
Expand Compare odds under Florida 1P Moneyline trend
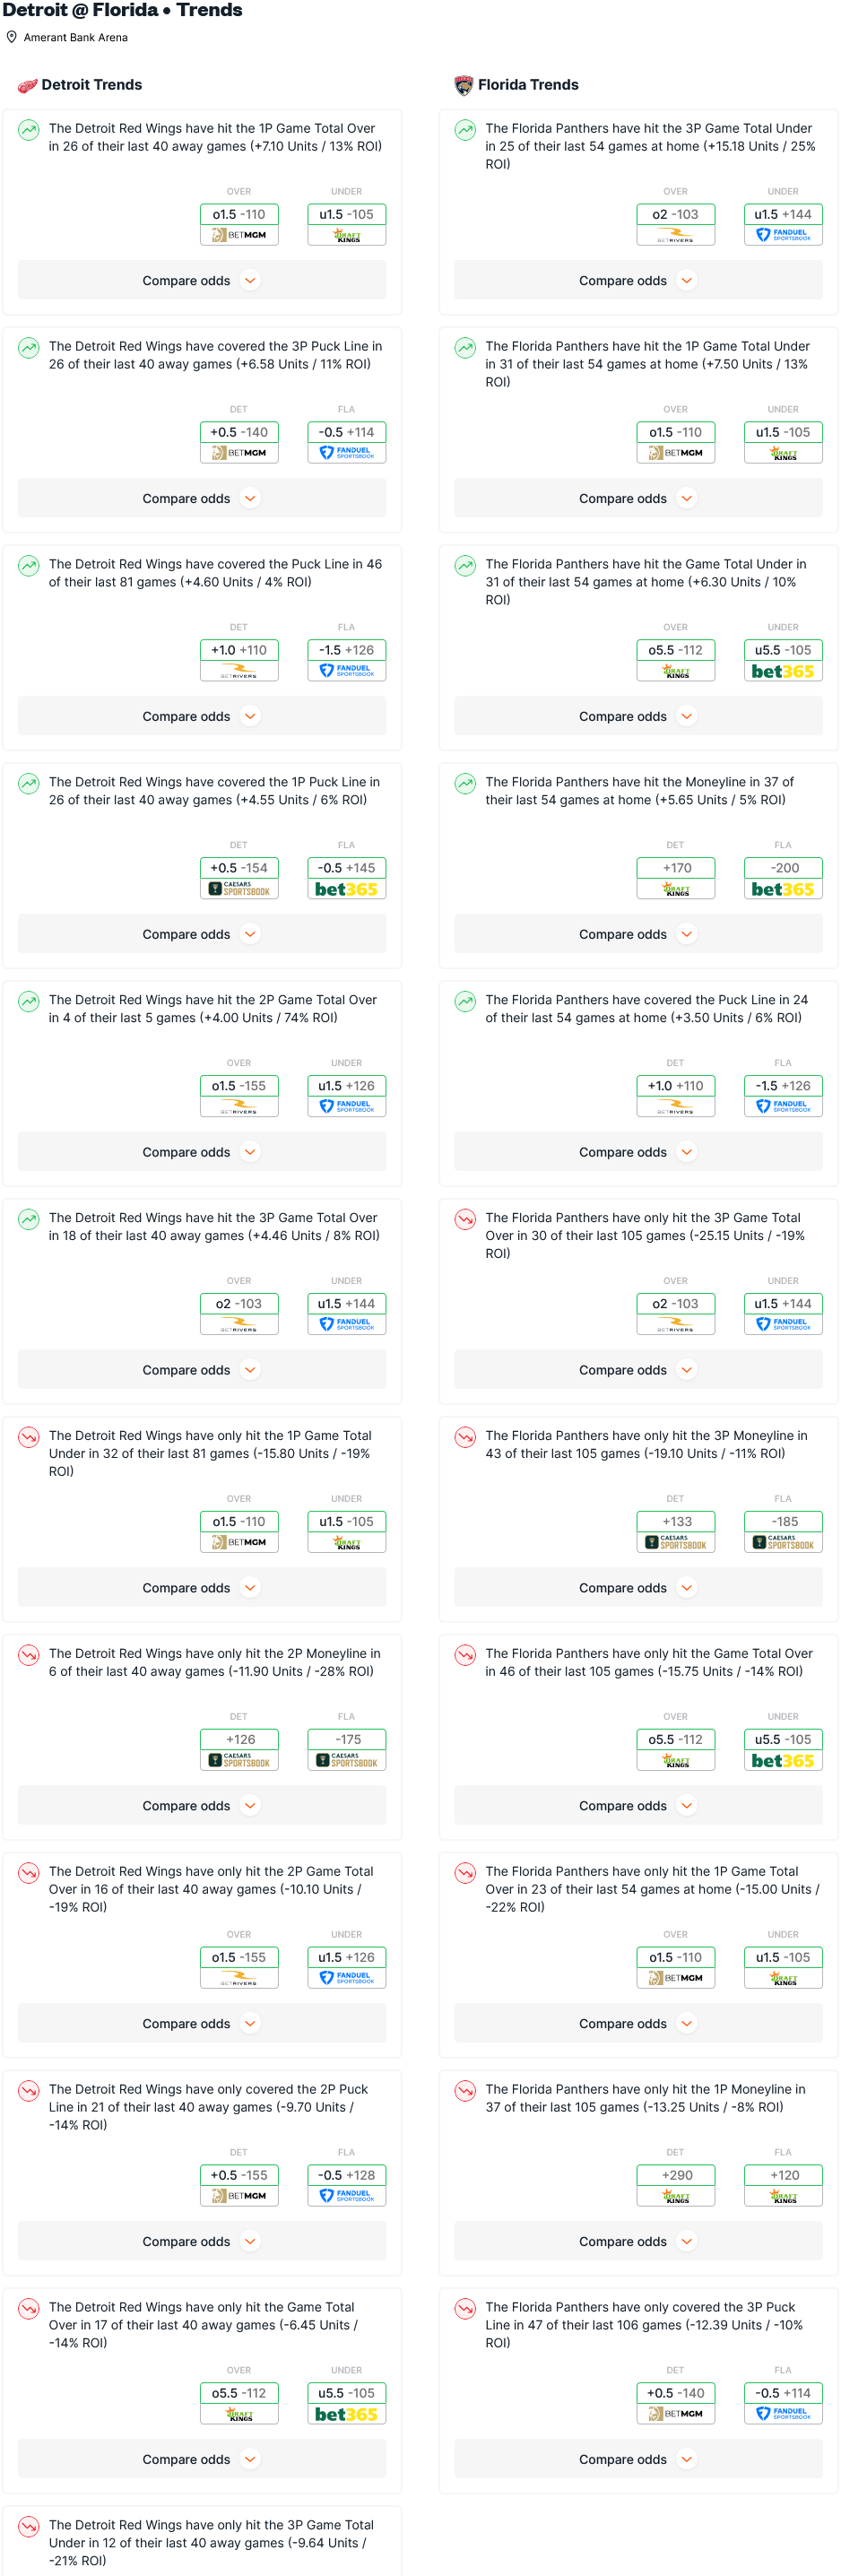point(637,2241)
